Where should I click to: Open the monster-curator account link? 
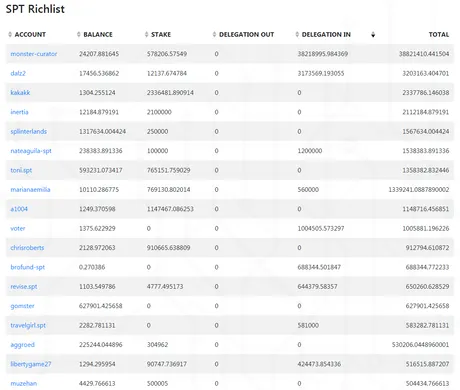[34, 54]
